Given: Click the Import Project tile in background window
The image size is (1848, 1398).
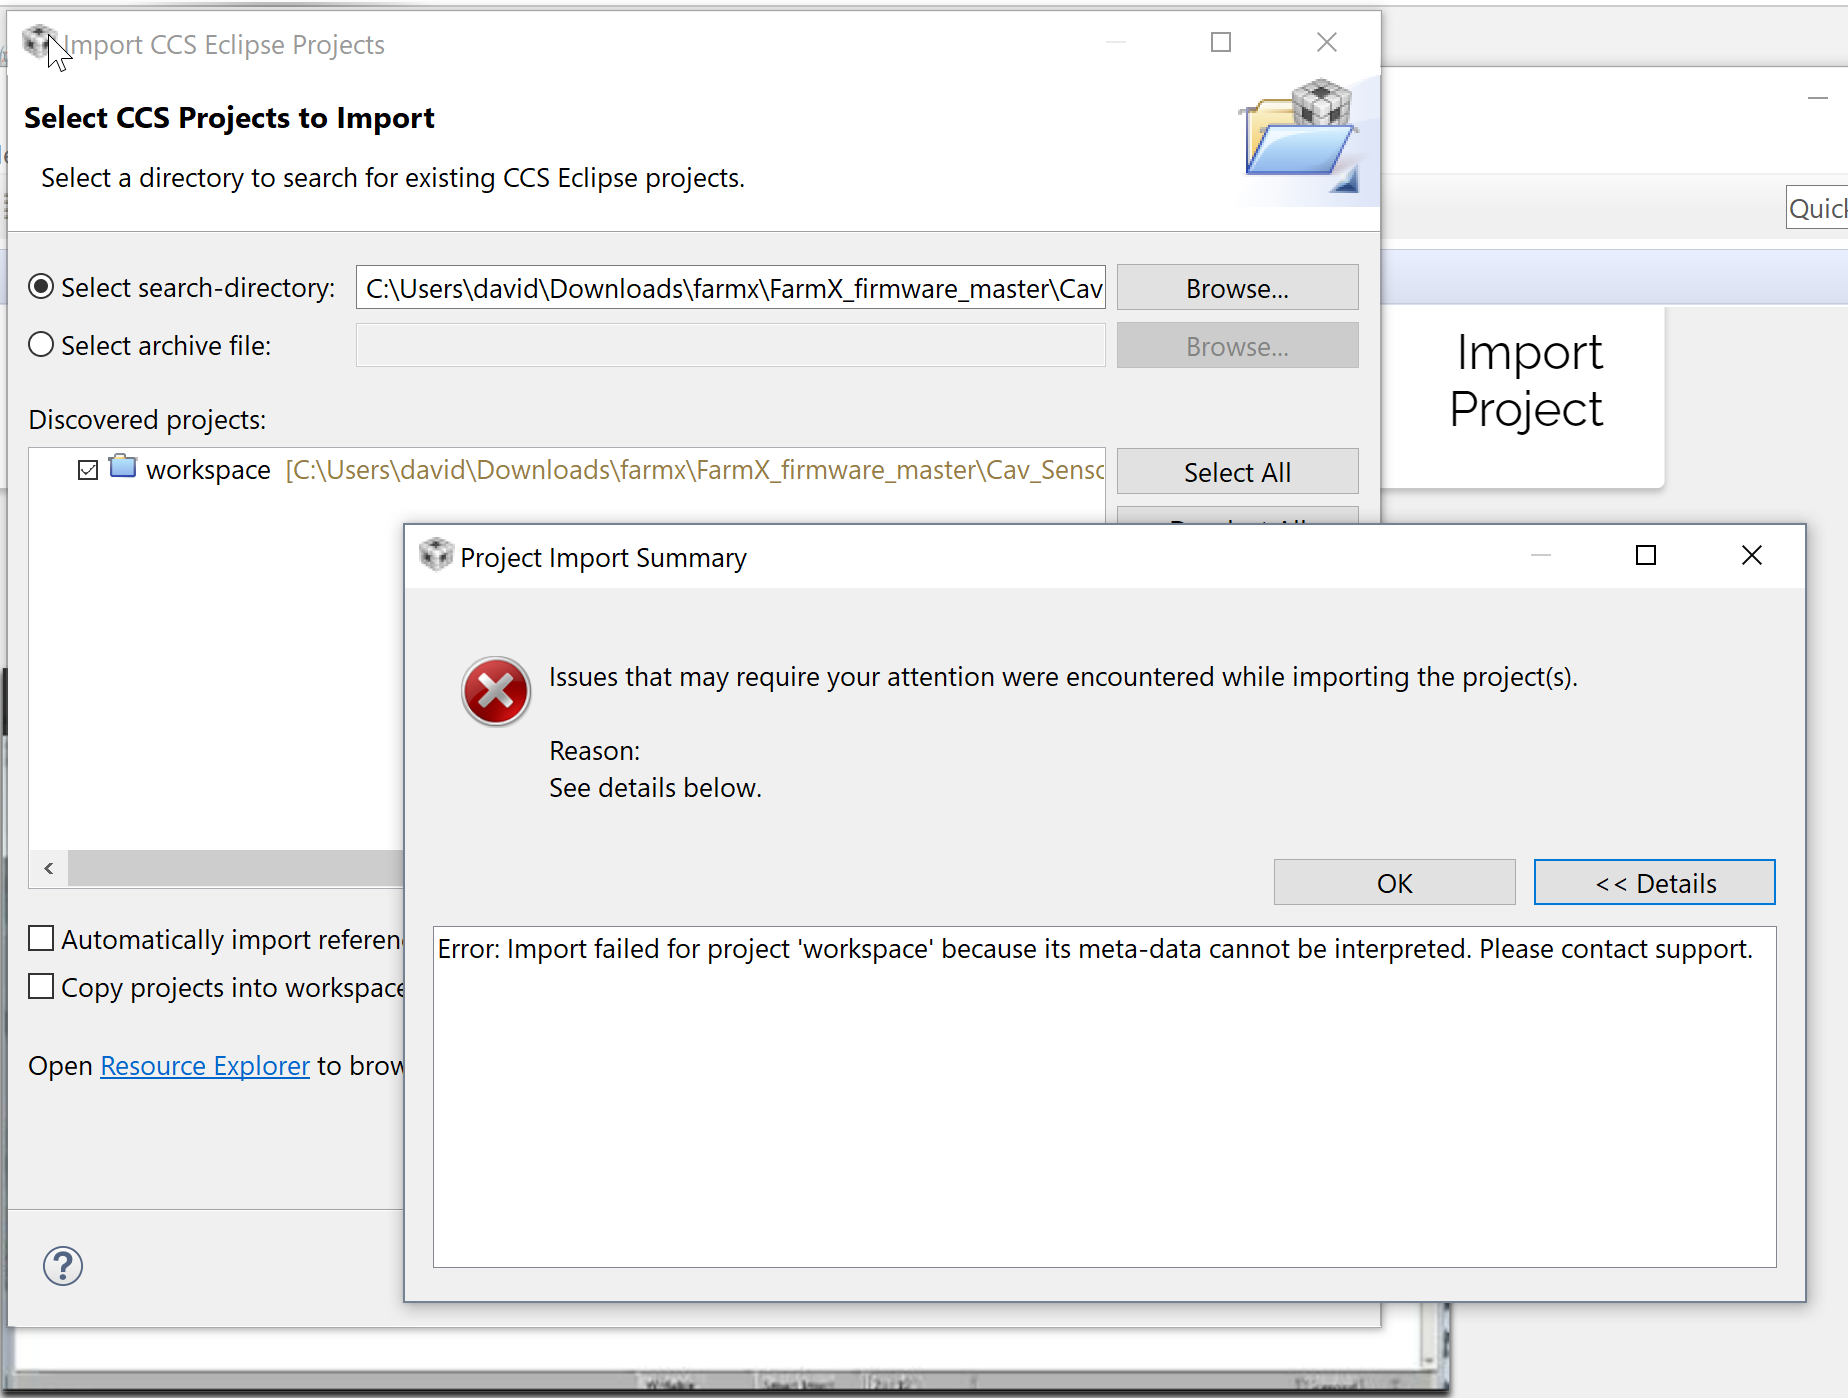Looking at the screenshot, I should point(1525,395).
